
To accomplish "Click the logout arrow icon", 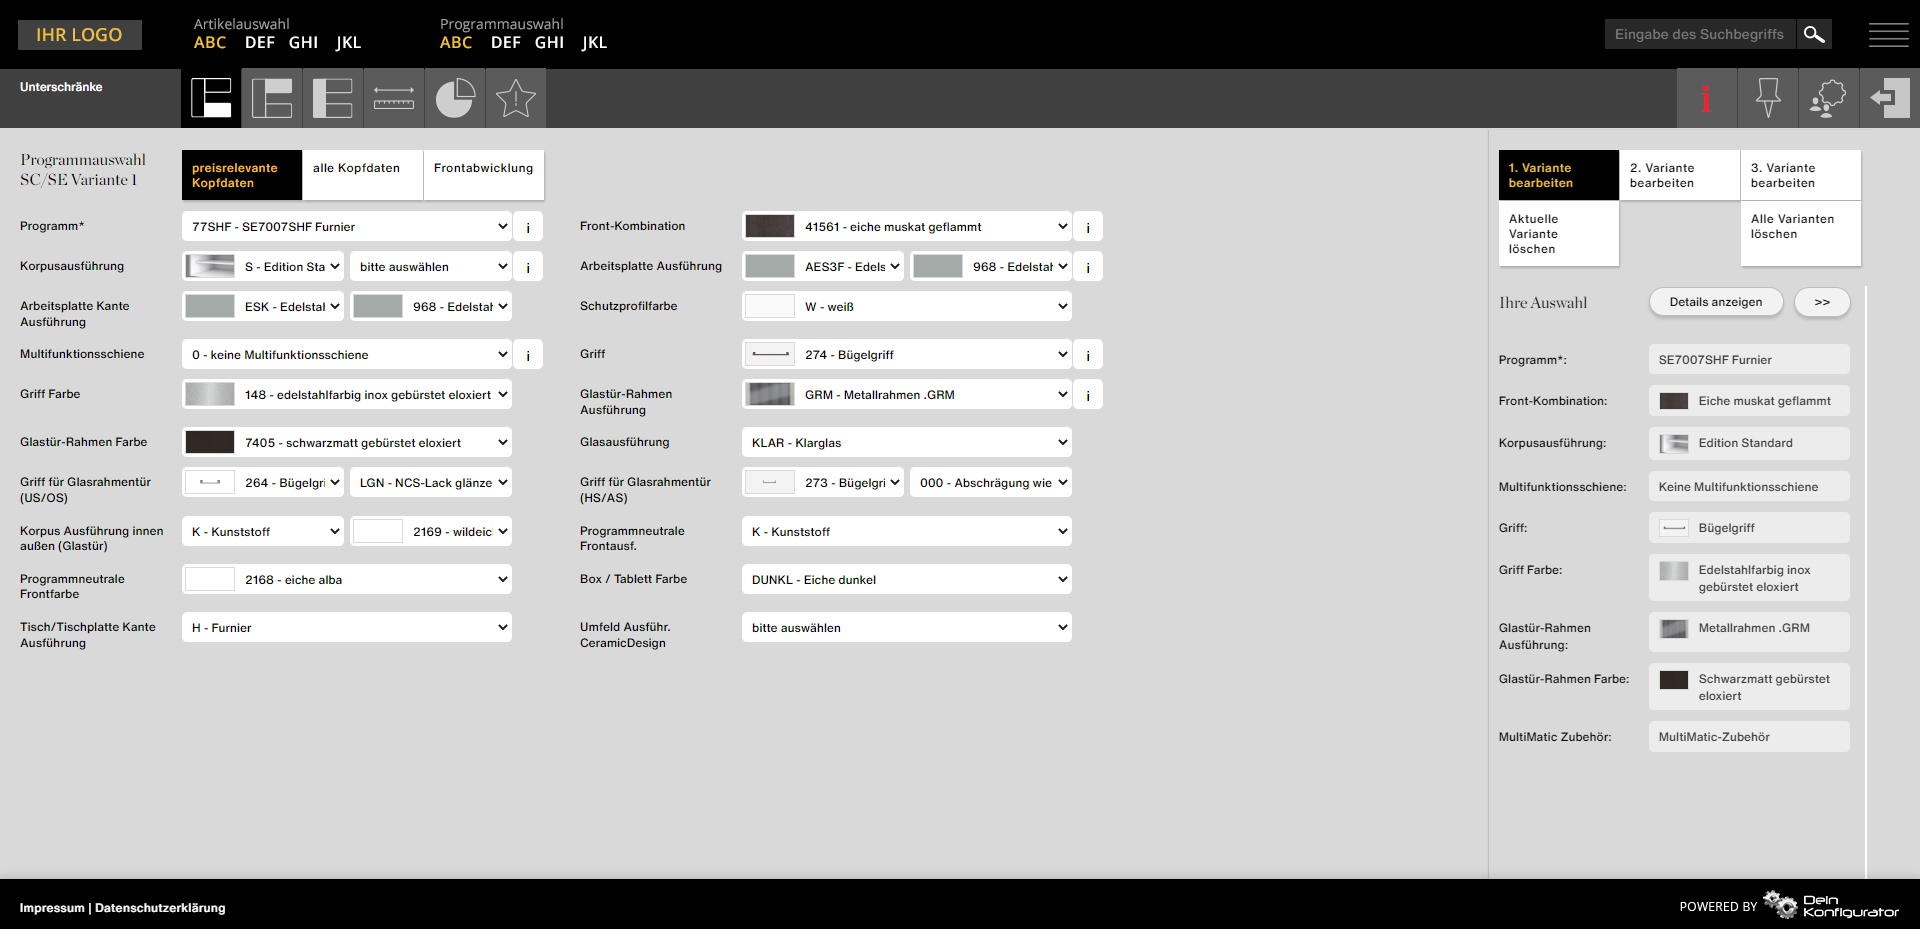I will (1889, 98).
